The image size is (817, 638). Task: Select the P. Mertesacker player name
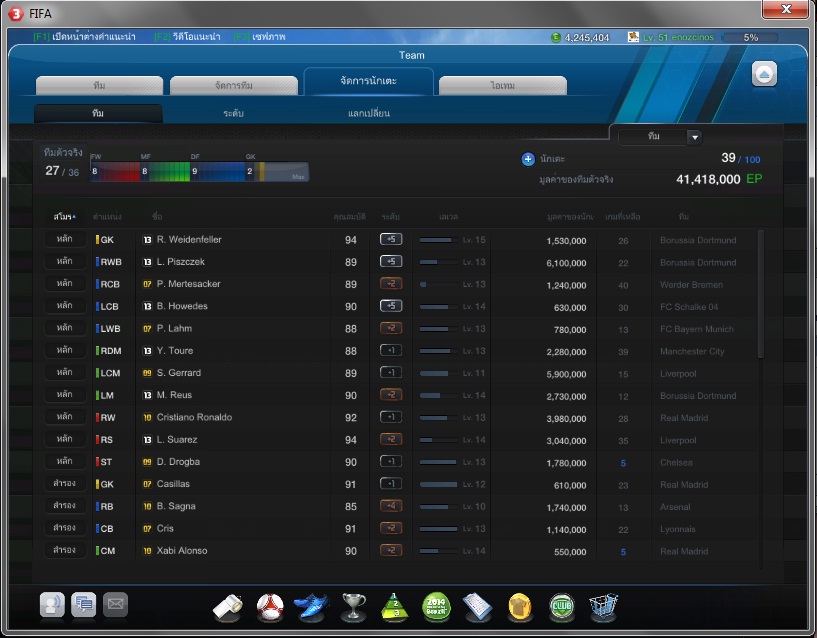pos(188,284)
